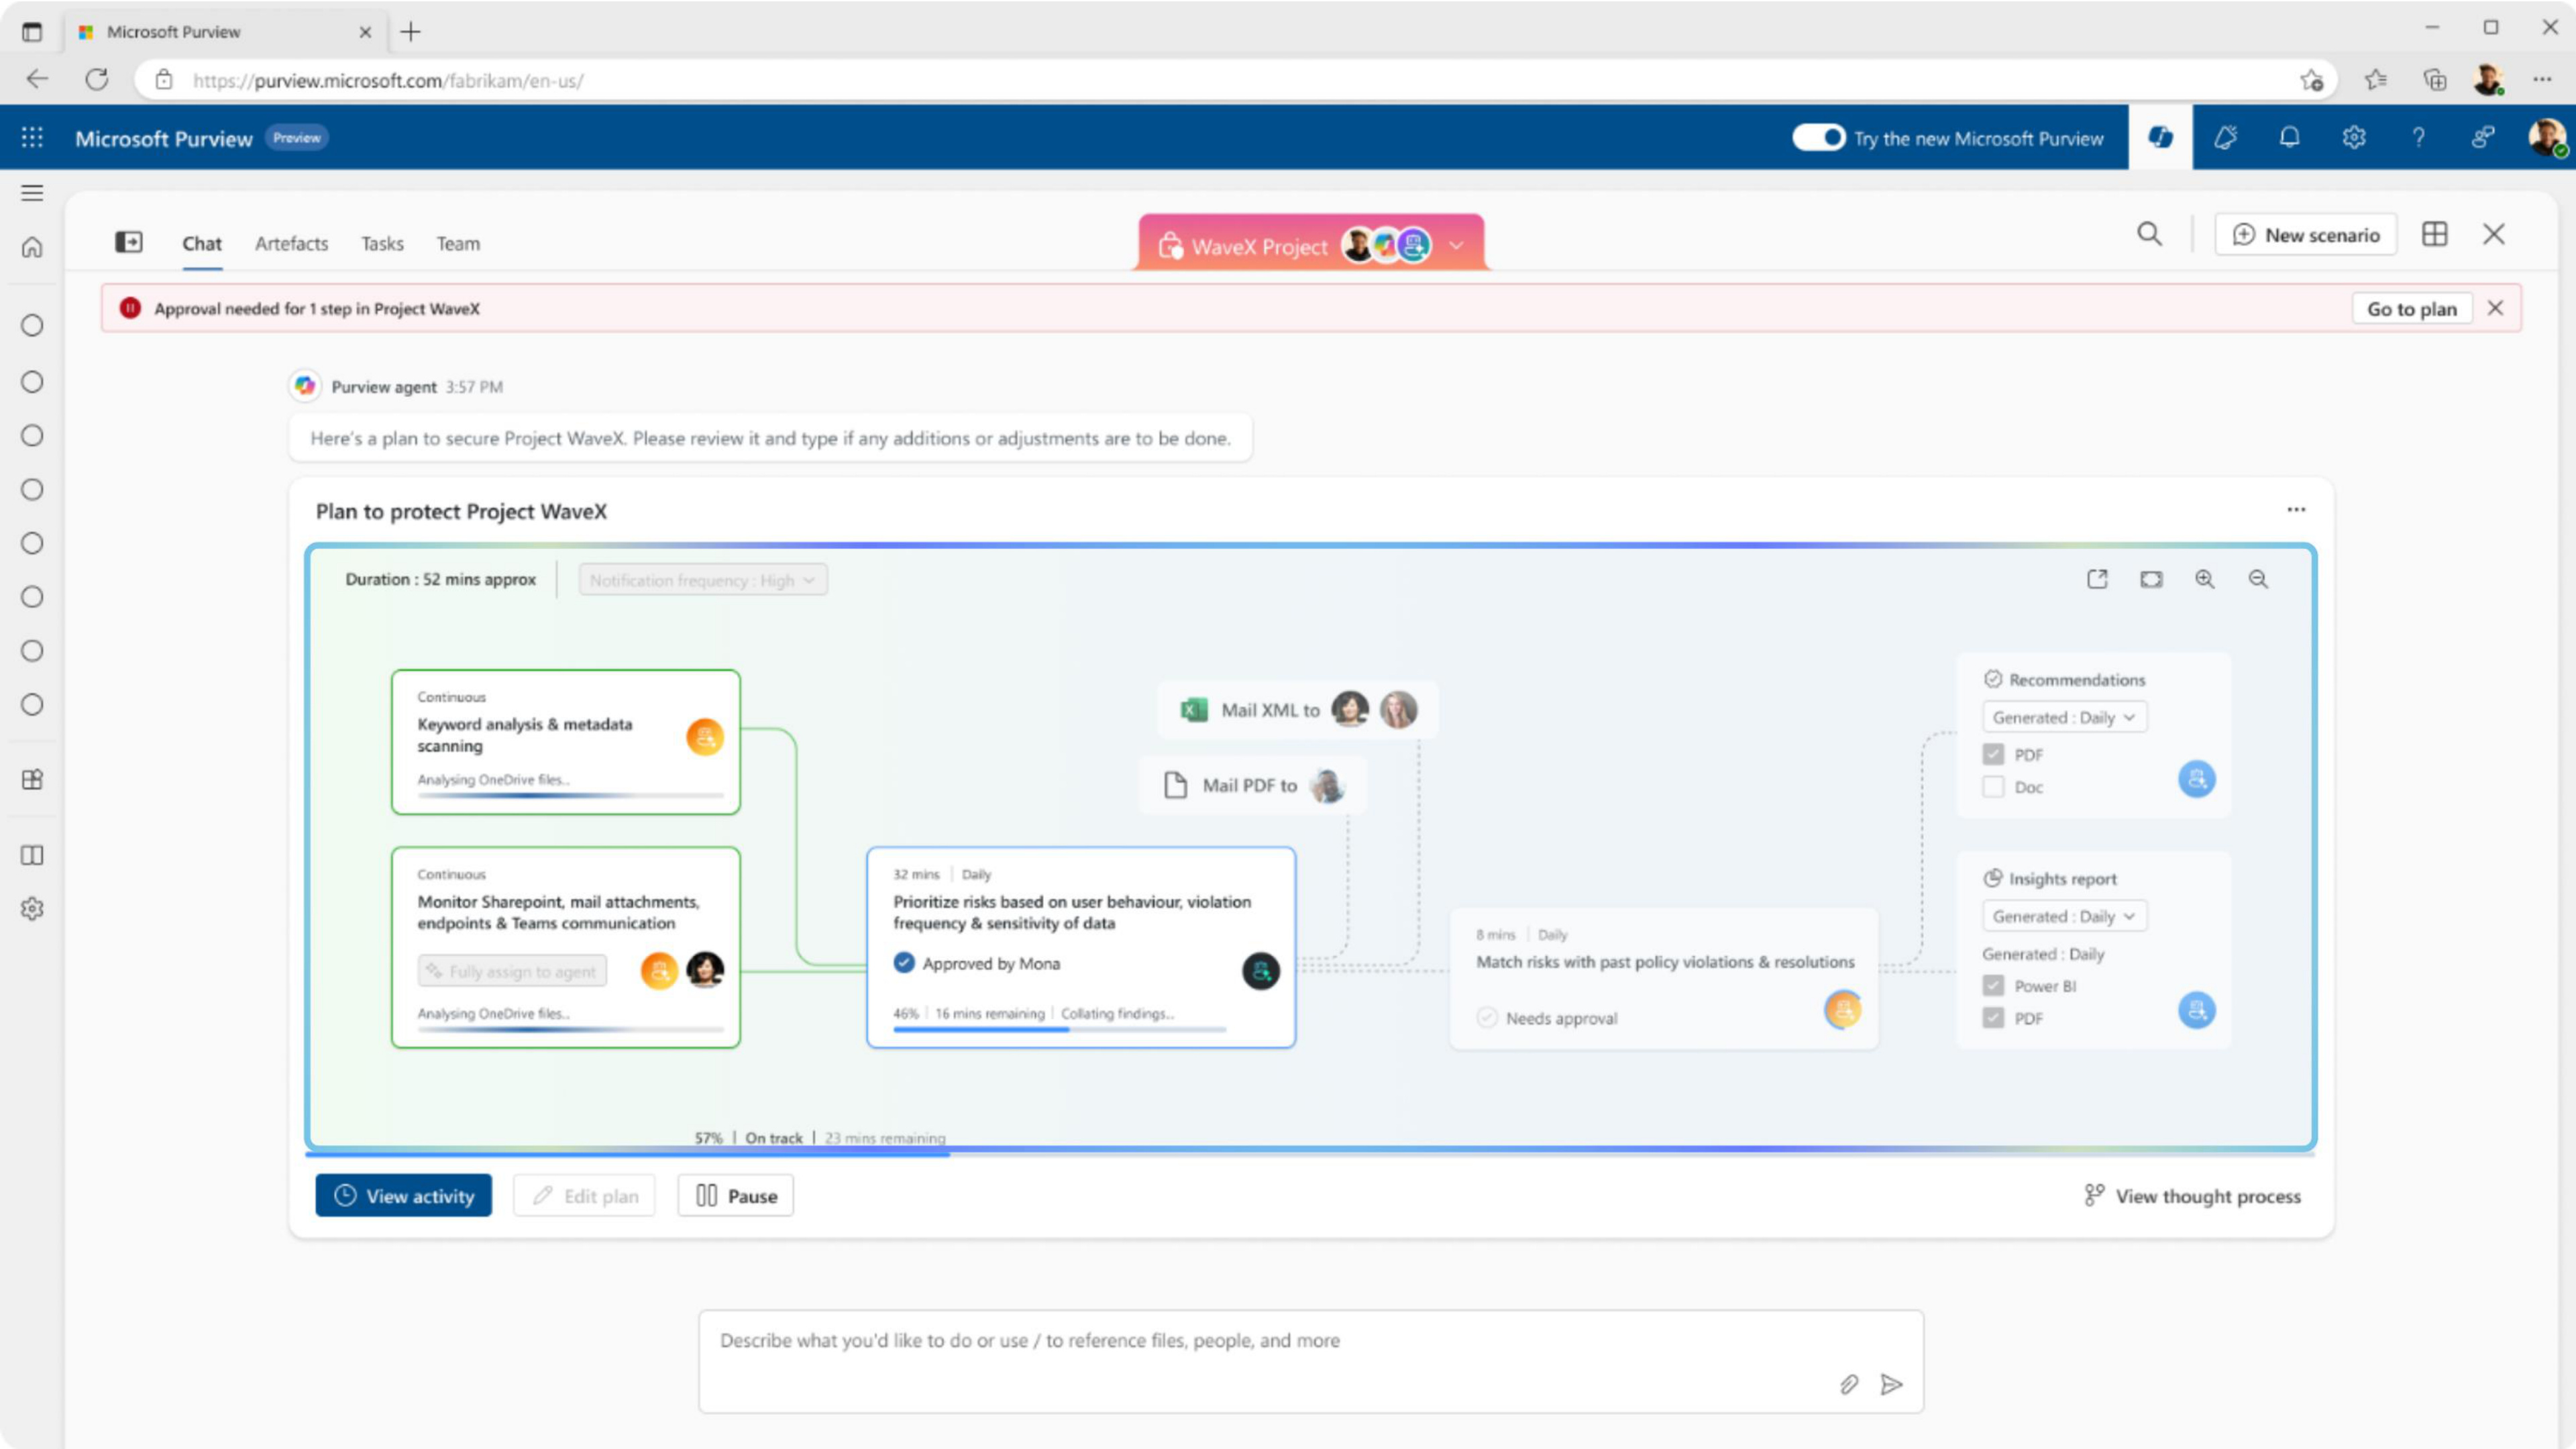The width and height of the screenshot is (2576, 1449).
Task: Open Copilot from the blue header
Action: pyautogui.click(x=2160, y=138)
